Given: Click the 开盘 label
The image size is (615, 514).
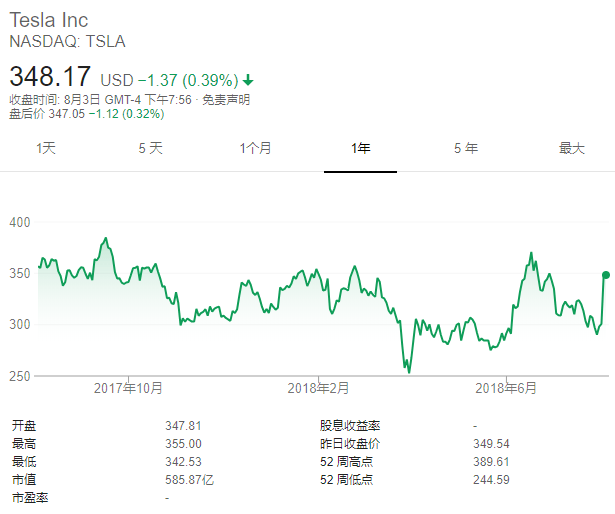Looking at the screenshot, I should pyautogui.click(x=24, y=426).
